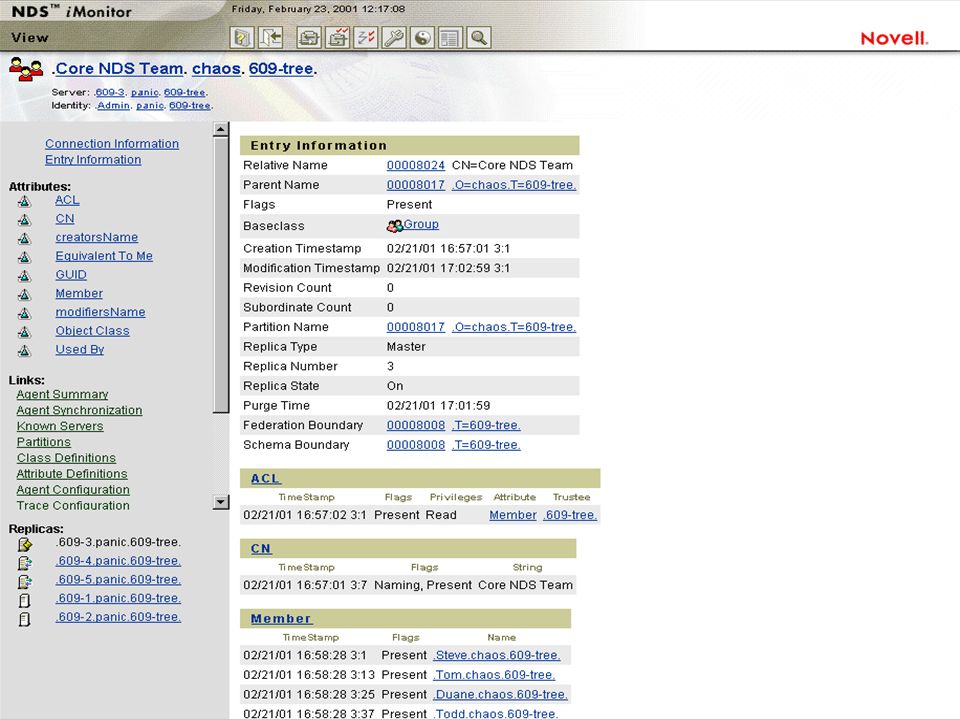Open the CN section header link
The width and height of the screenshot is (960, 720).
(261, 549)
